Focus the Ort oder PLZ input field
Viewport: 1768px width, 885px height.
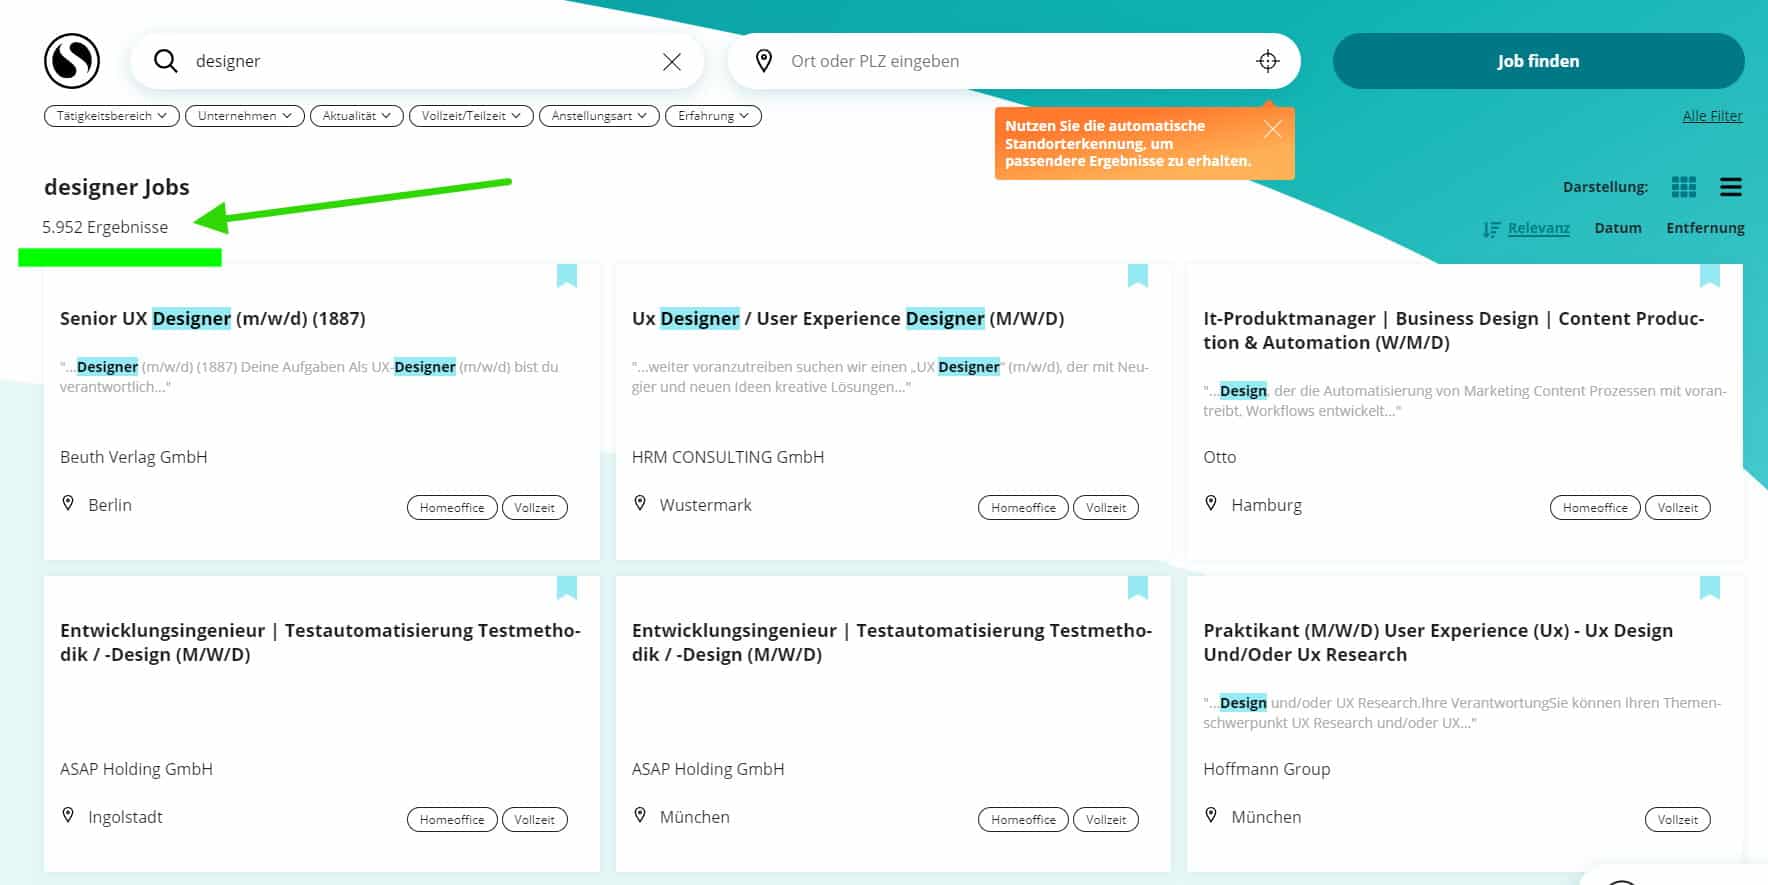coord(1015,61)
